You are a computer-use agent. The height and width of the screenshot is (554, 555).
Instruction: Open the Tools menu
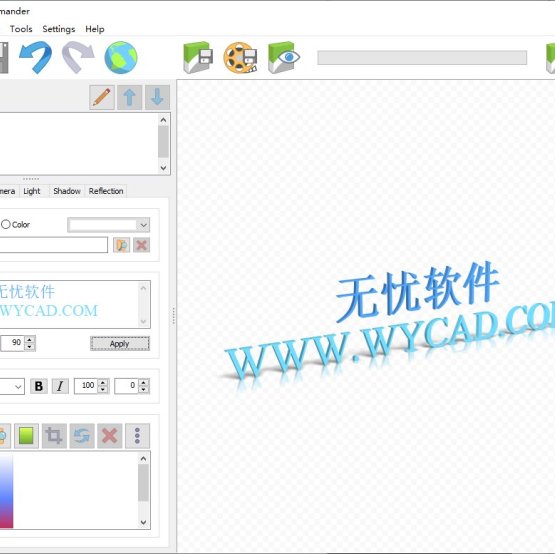[x=21, y=29]
